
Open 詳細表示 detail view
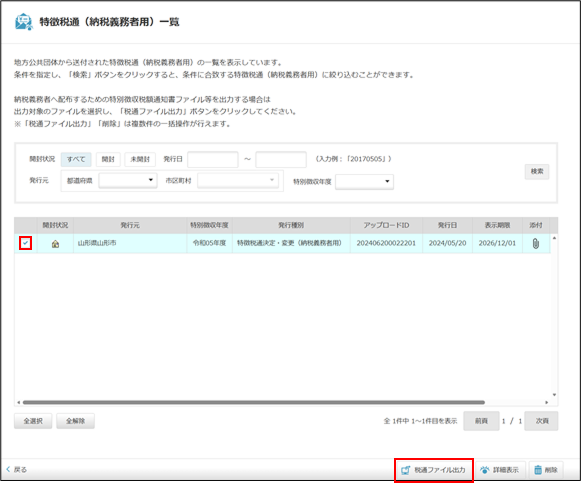click(500, 470)
